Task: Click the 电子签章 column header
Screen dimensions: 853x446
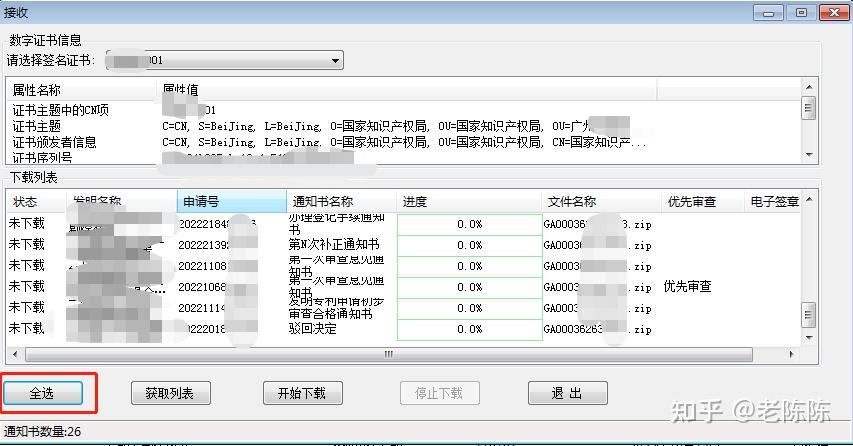Action: tap(772, 202)
